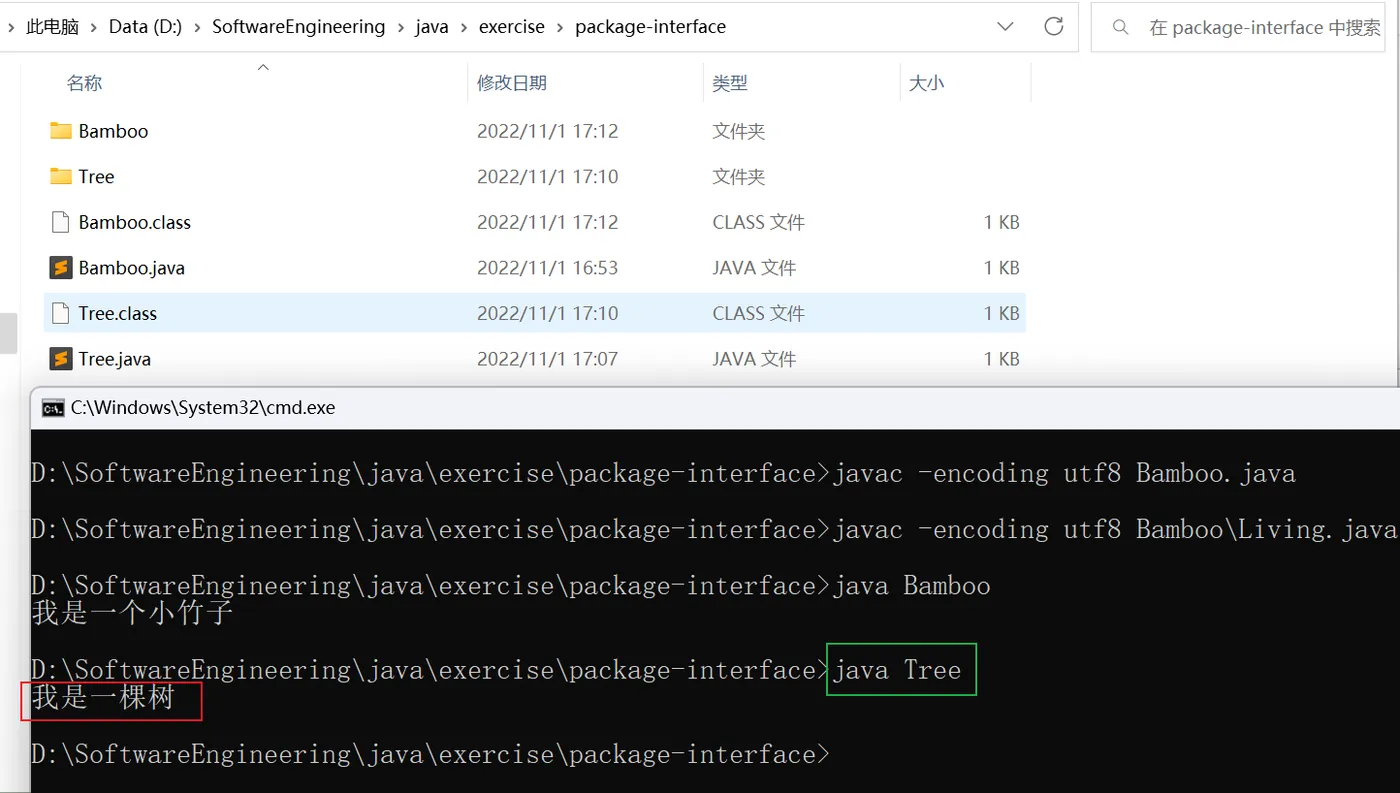Screen dimensions: 1400x793
Task: Click the date 2022/11/1 17:07
Action: click(x=548, y=359)
